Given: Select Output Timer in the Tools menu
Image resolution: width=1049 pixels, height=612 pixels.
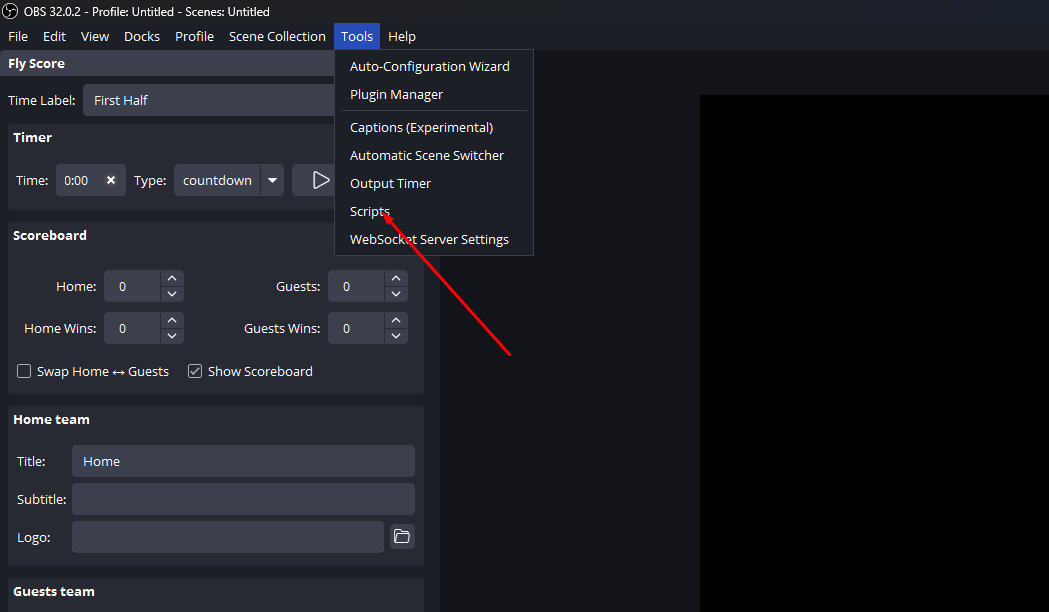Looking at the screenshot, I should [x=390, y=183].
